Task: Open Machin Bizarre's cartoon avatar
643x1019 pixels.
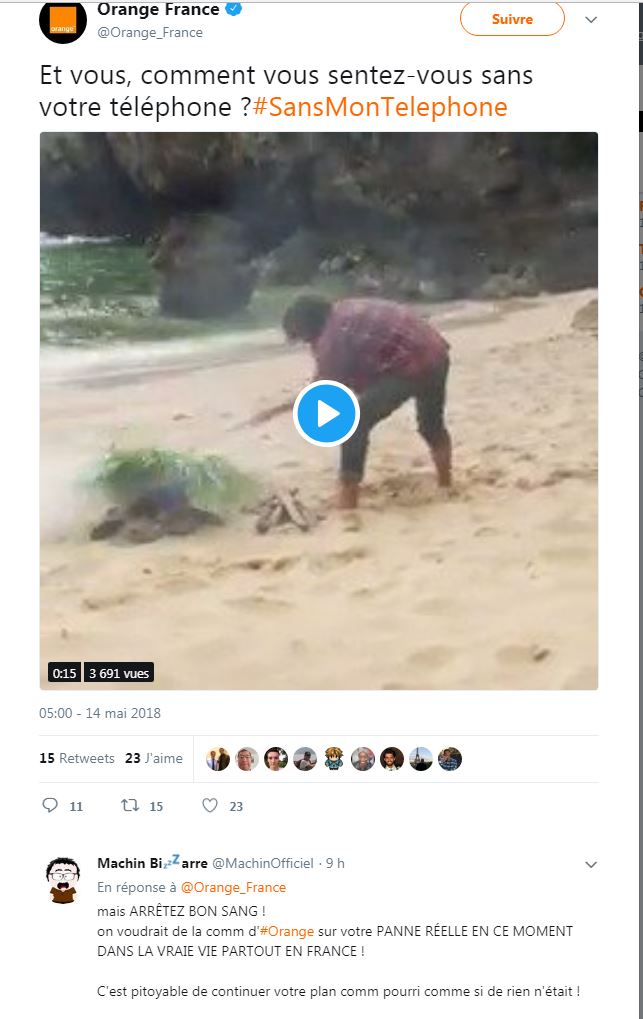Action: pyautogui.click(x=63, y=881)
